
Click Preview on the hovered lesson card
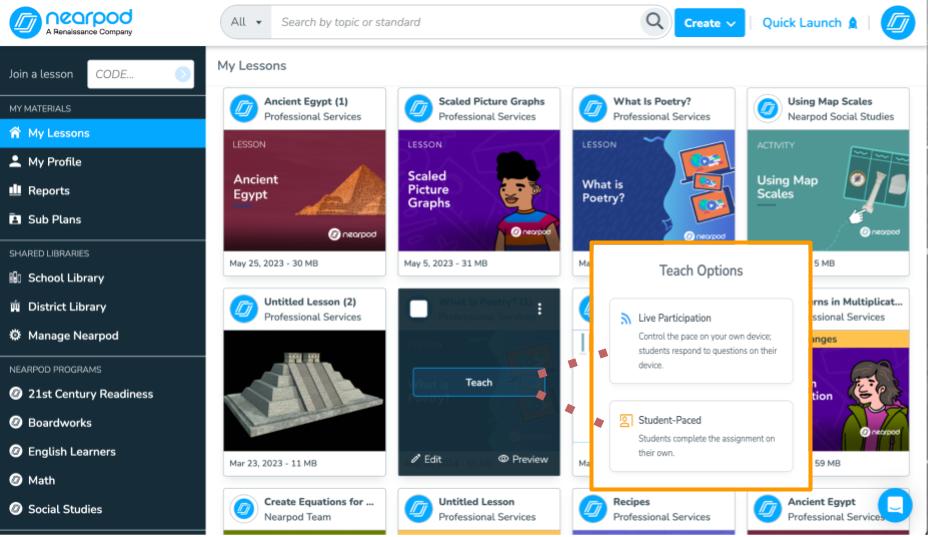tap(523, 459)
